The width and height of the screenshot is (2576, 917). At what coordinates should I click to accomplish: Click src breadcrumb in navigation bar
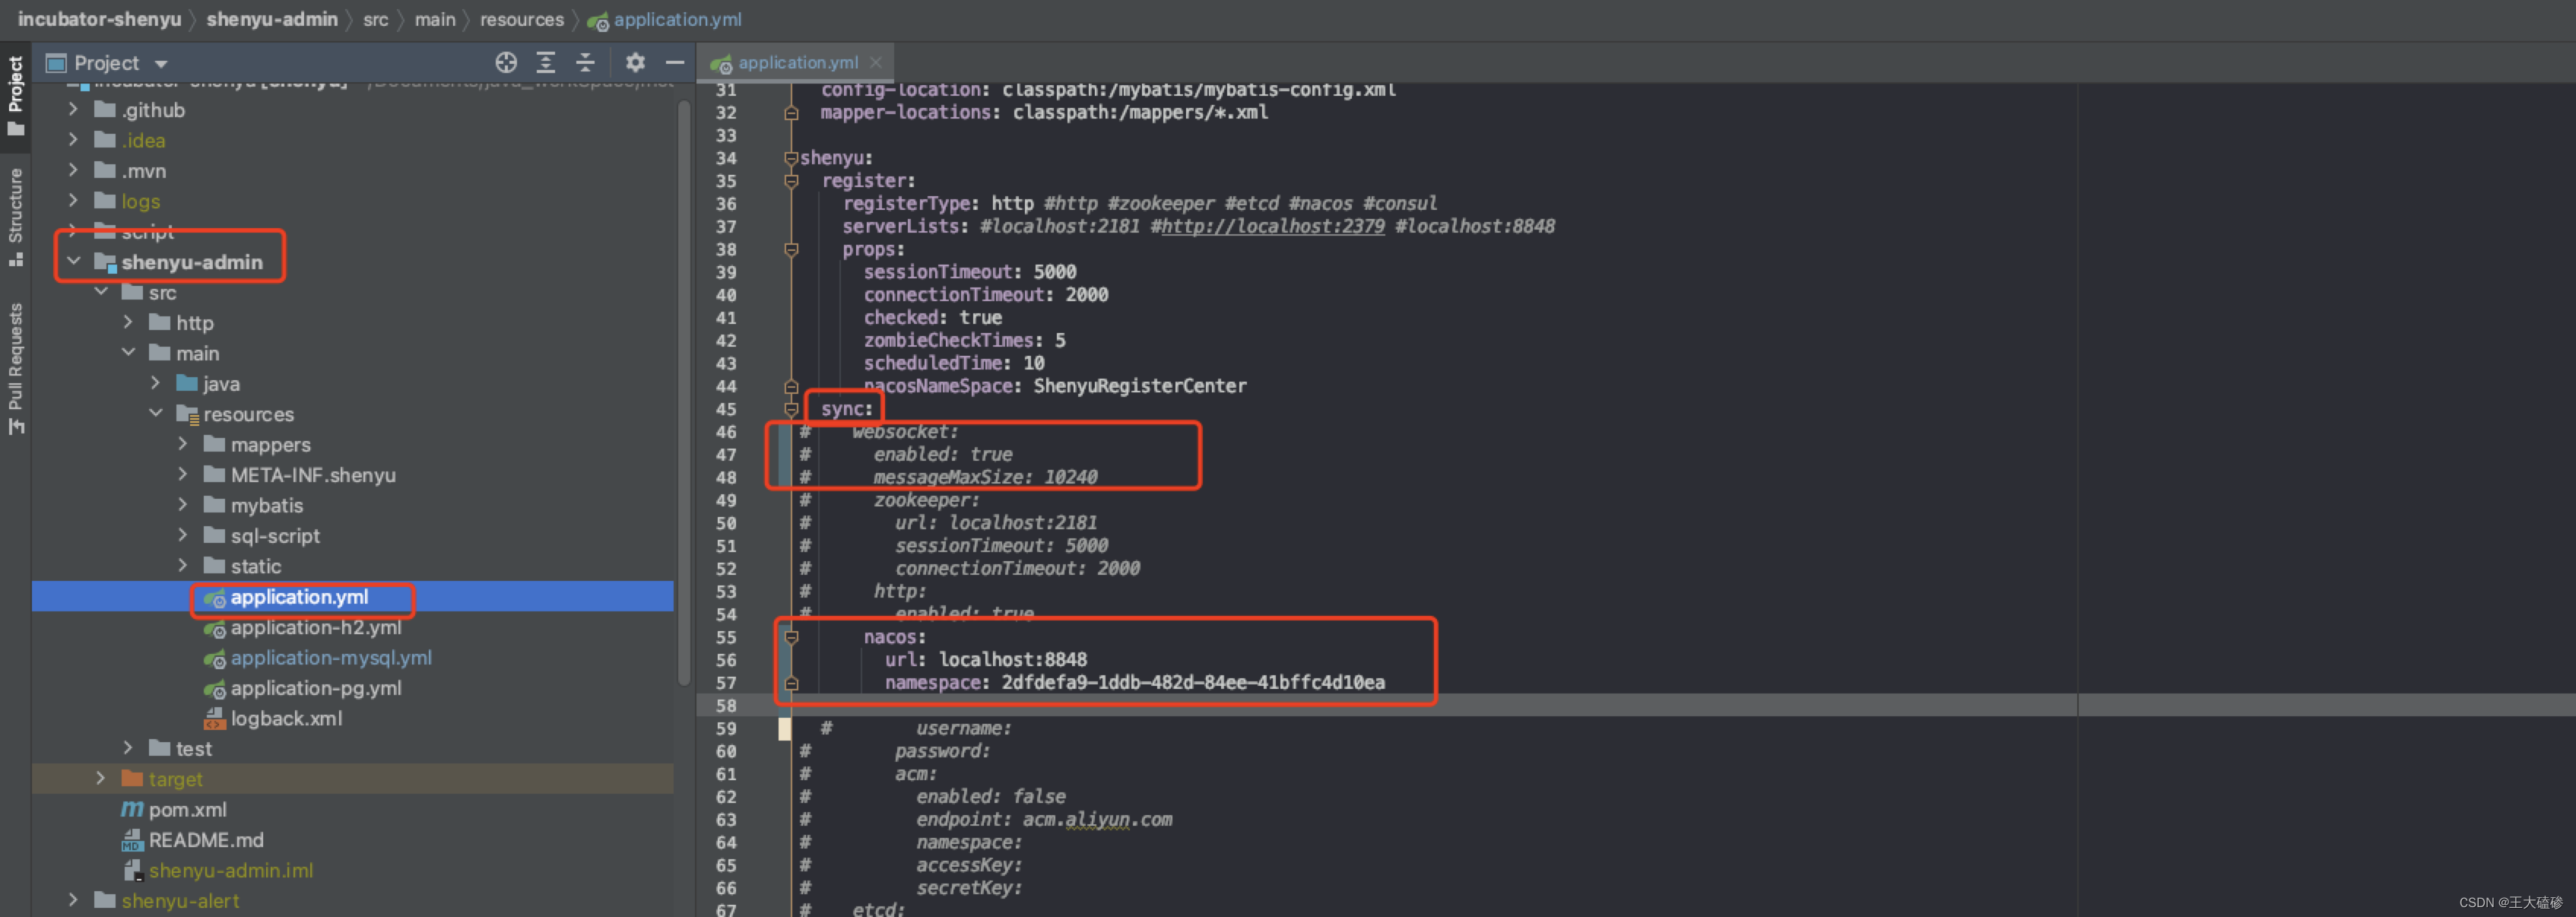[x=376, y=19]
